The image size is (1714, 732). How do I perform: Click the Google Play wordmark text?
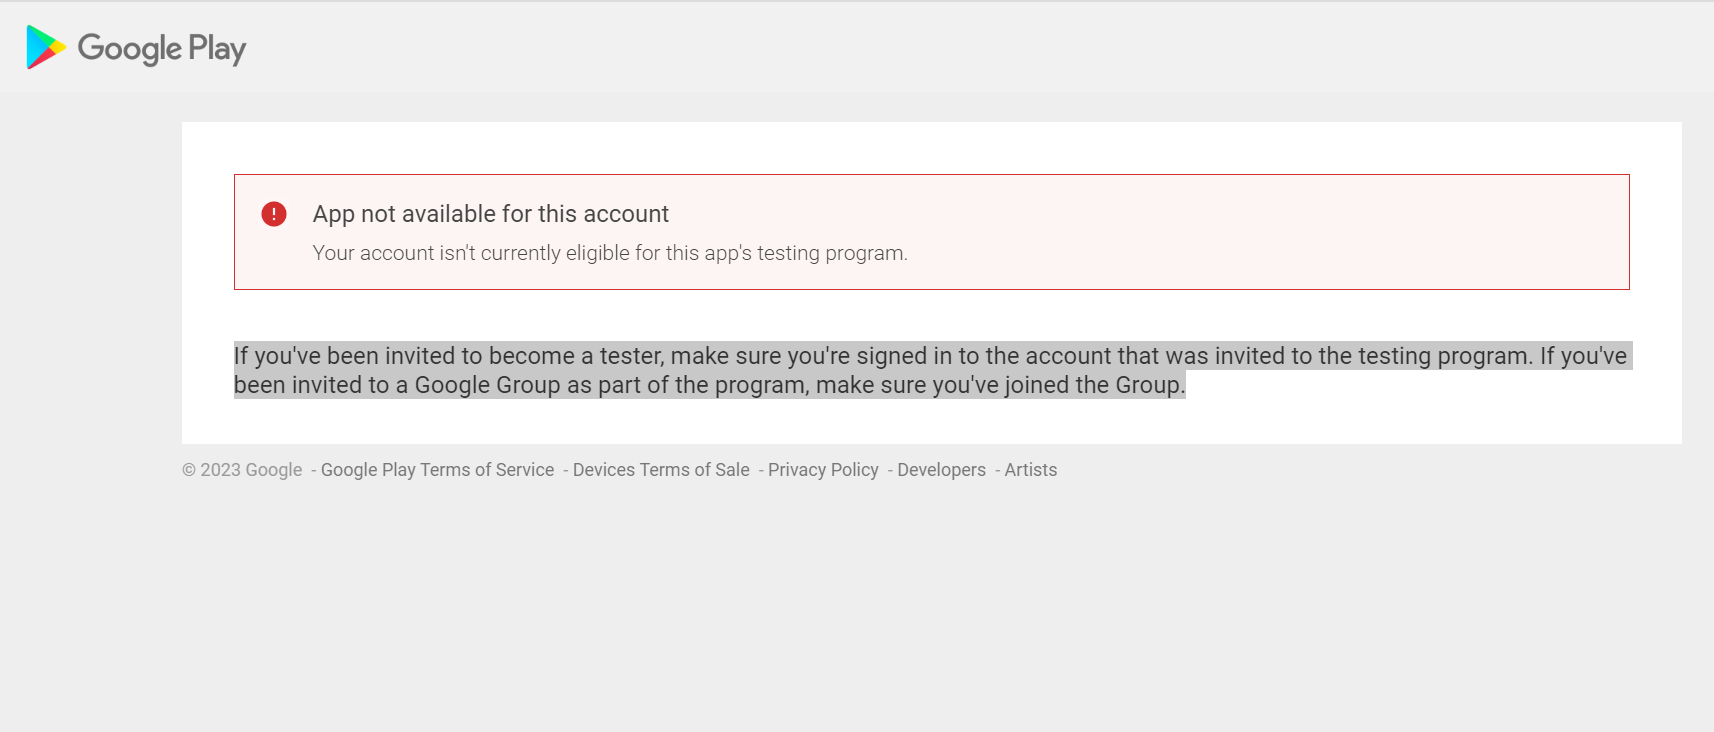click(162, 48)
